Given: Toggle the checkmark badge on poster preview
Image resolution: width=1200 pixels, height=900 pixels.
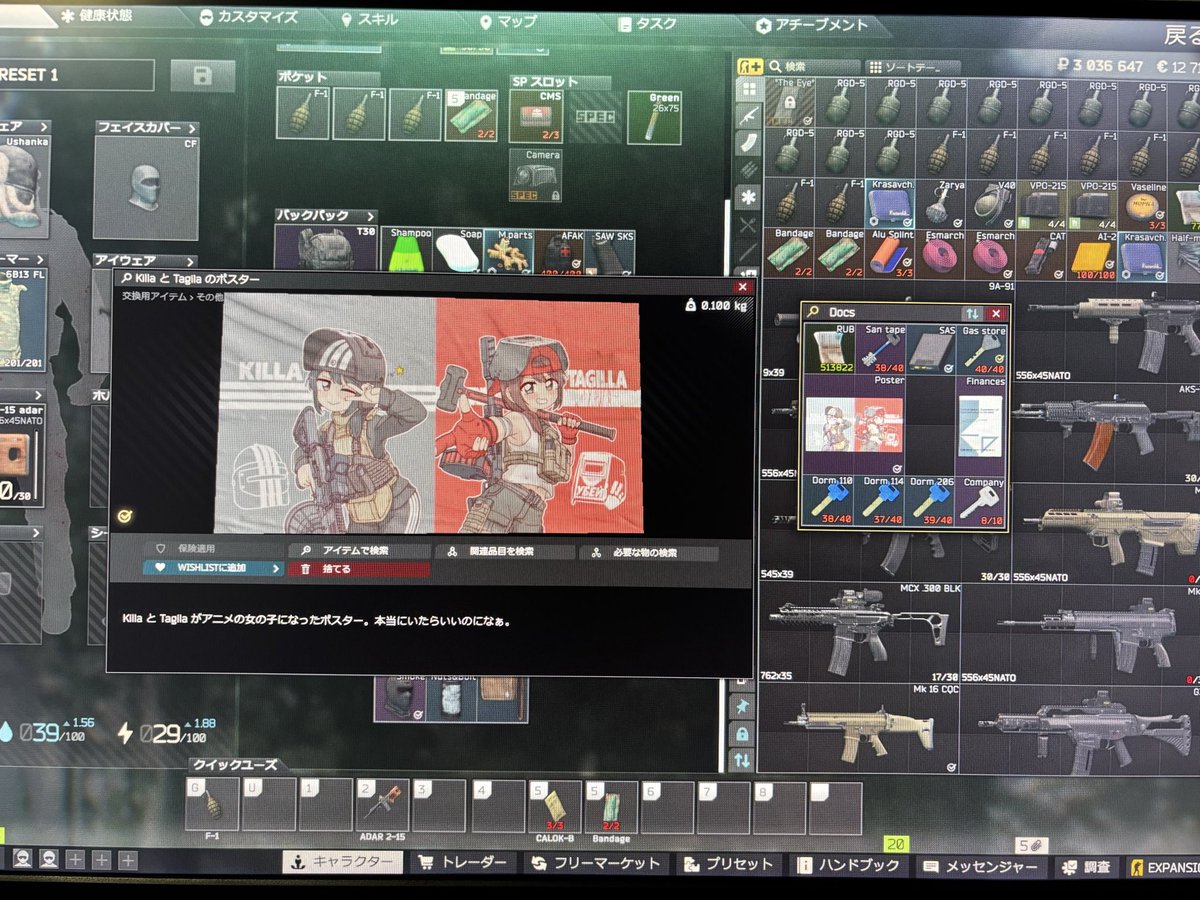Looking at the screenshot, I should click(126, 516).
